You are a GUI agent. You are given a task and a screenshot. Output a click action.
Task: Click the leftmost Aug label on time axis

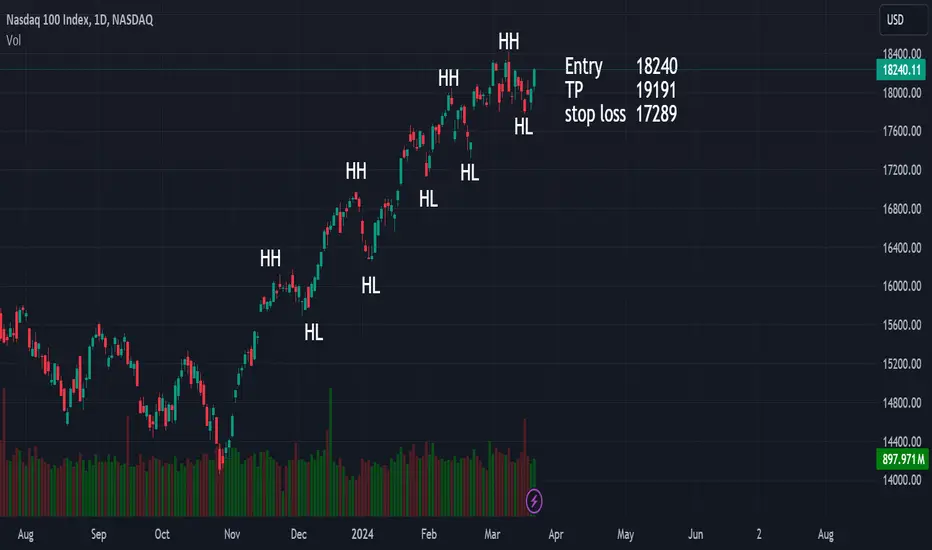[26, 535]
